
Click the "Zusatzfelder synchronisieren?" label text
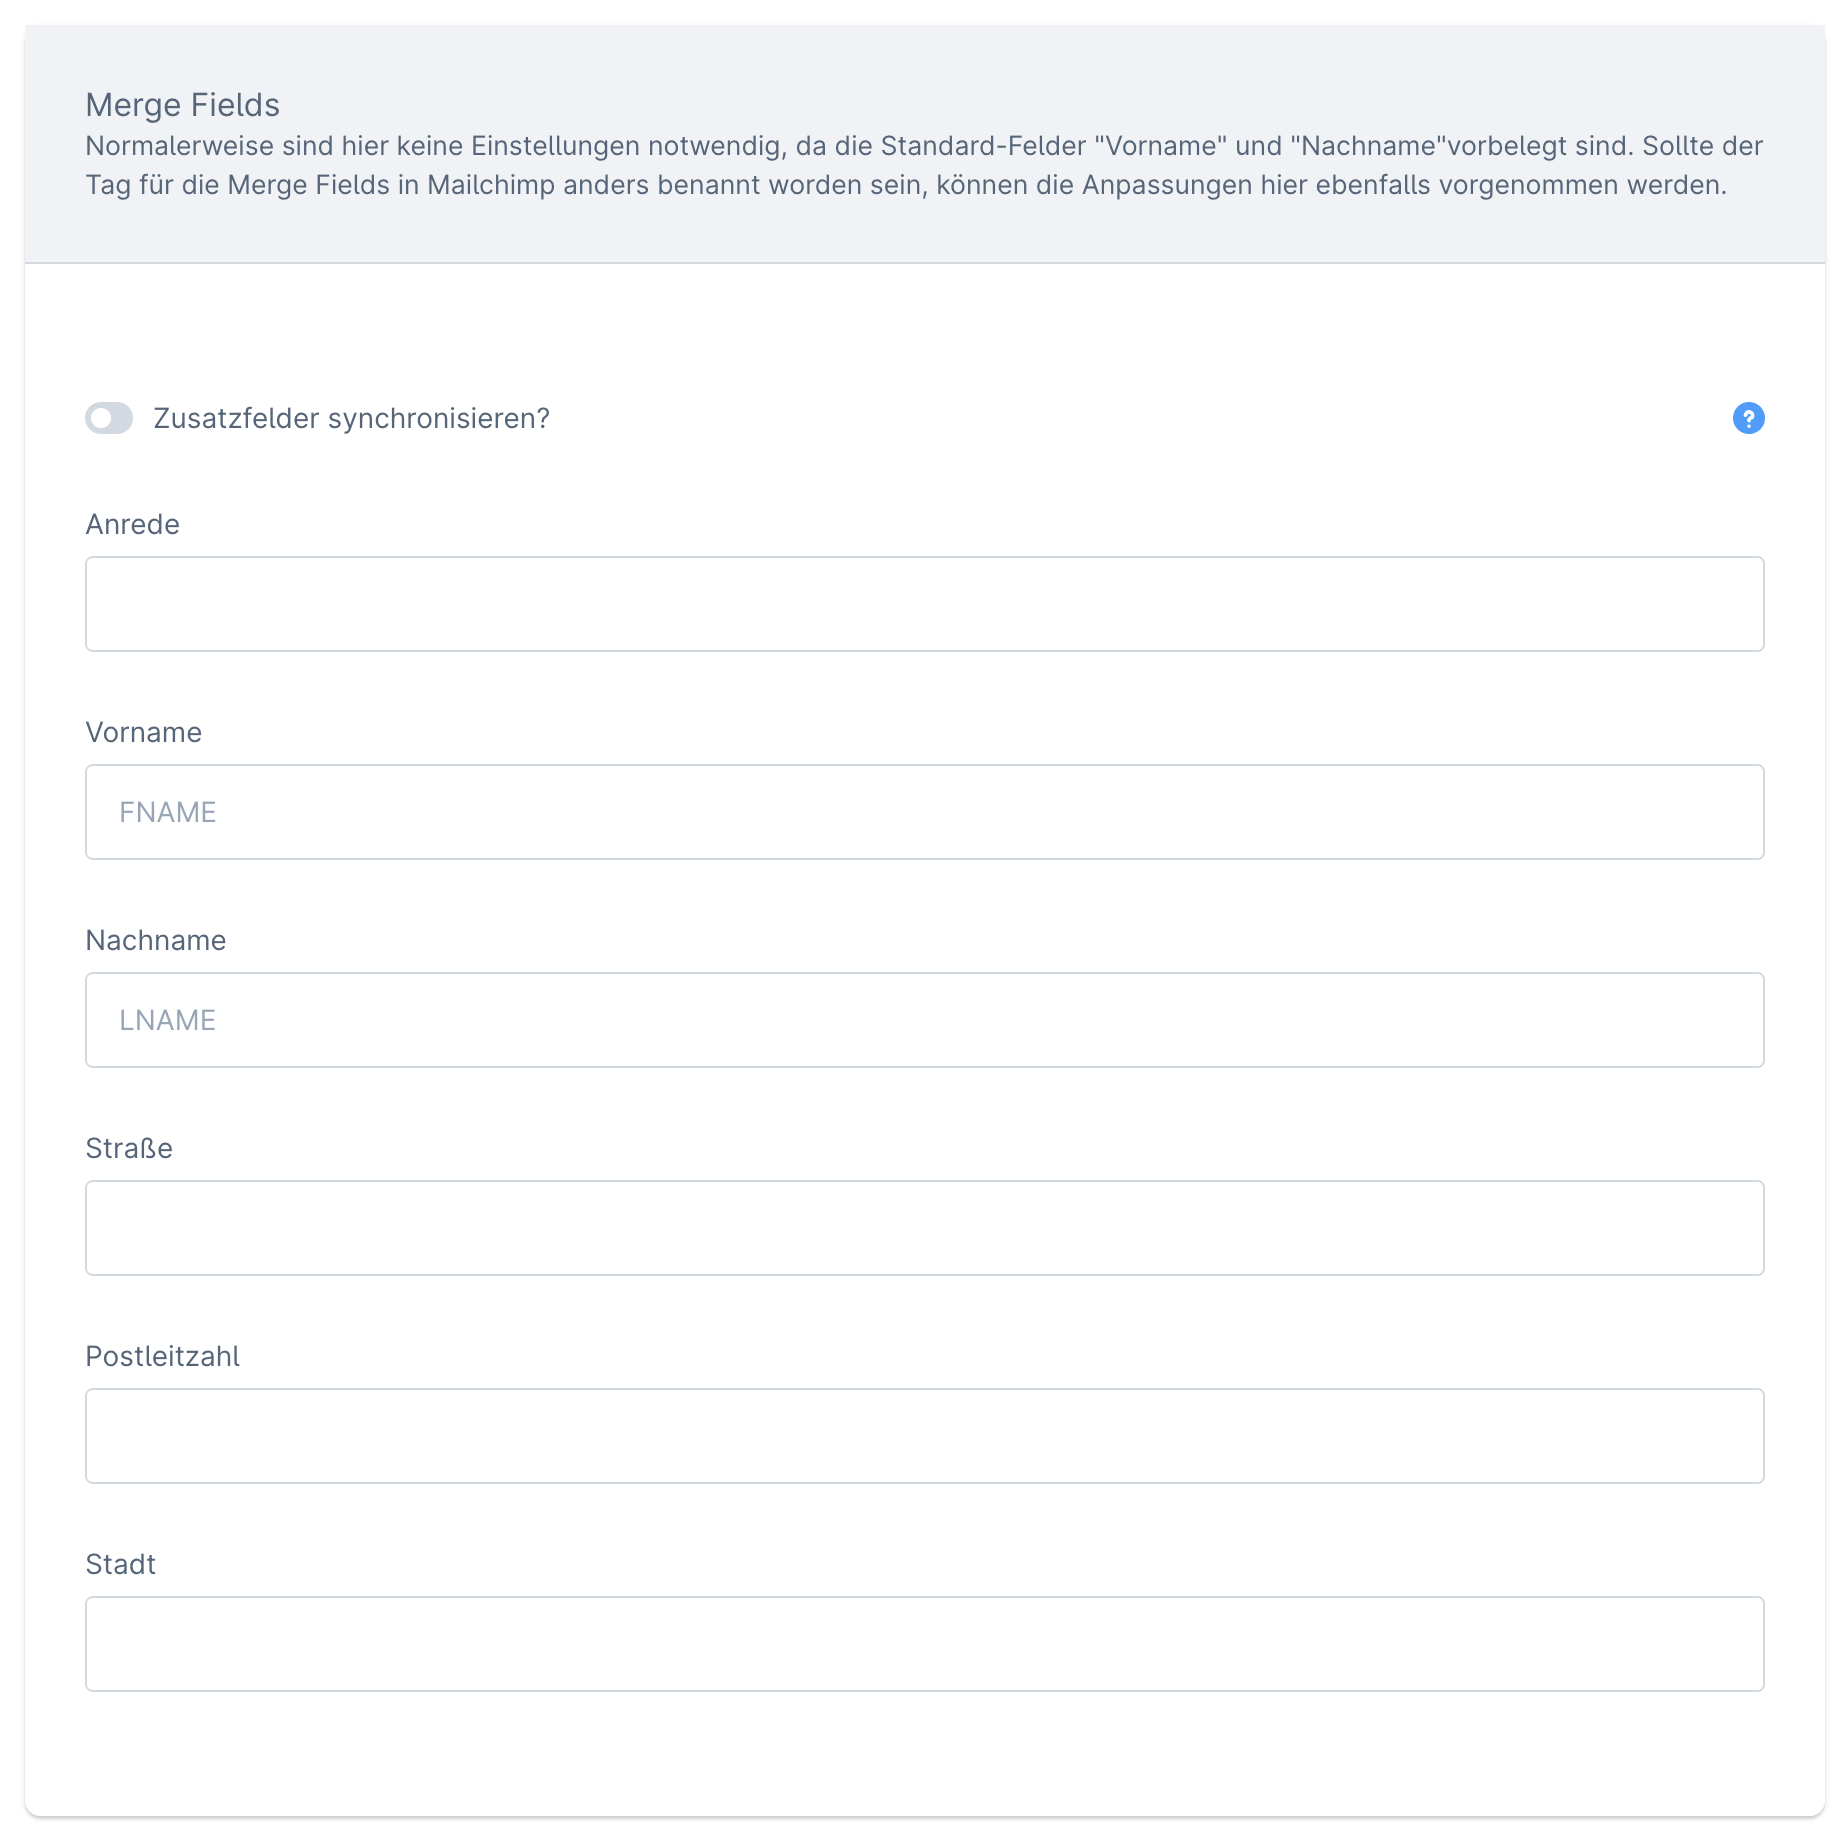(352, 418)
